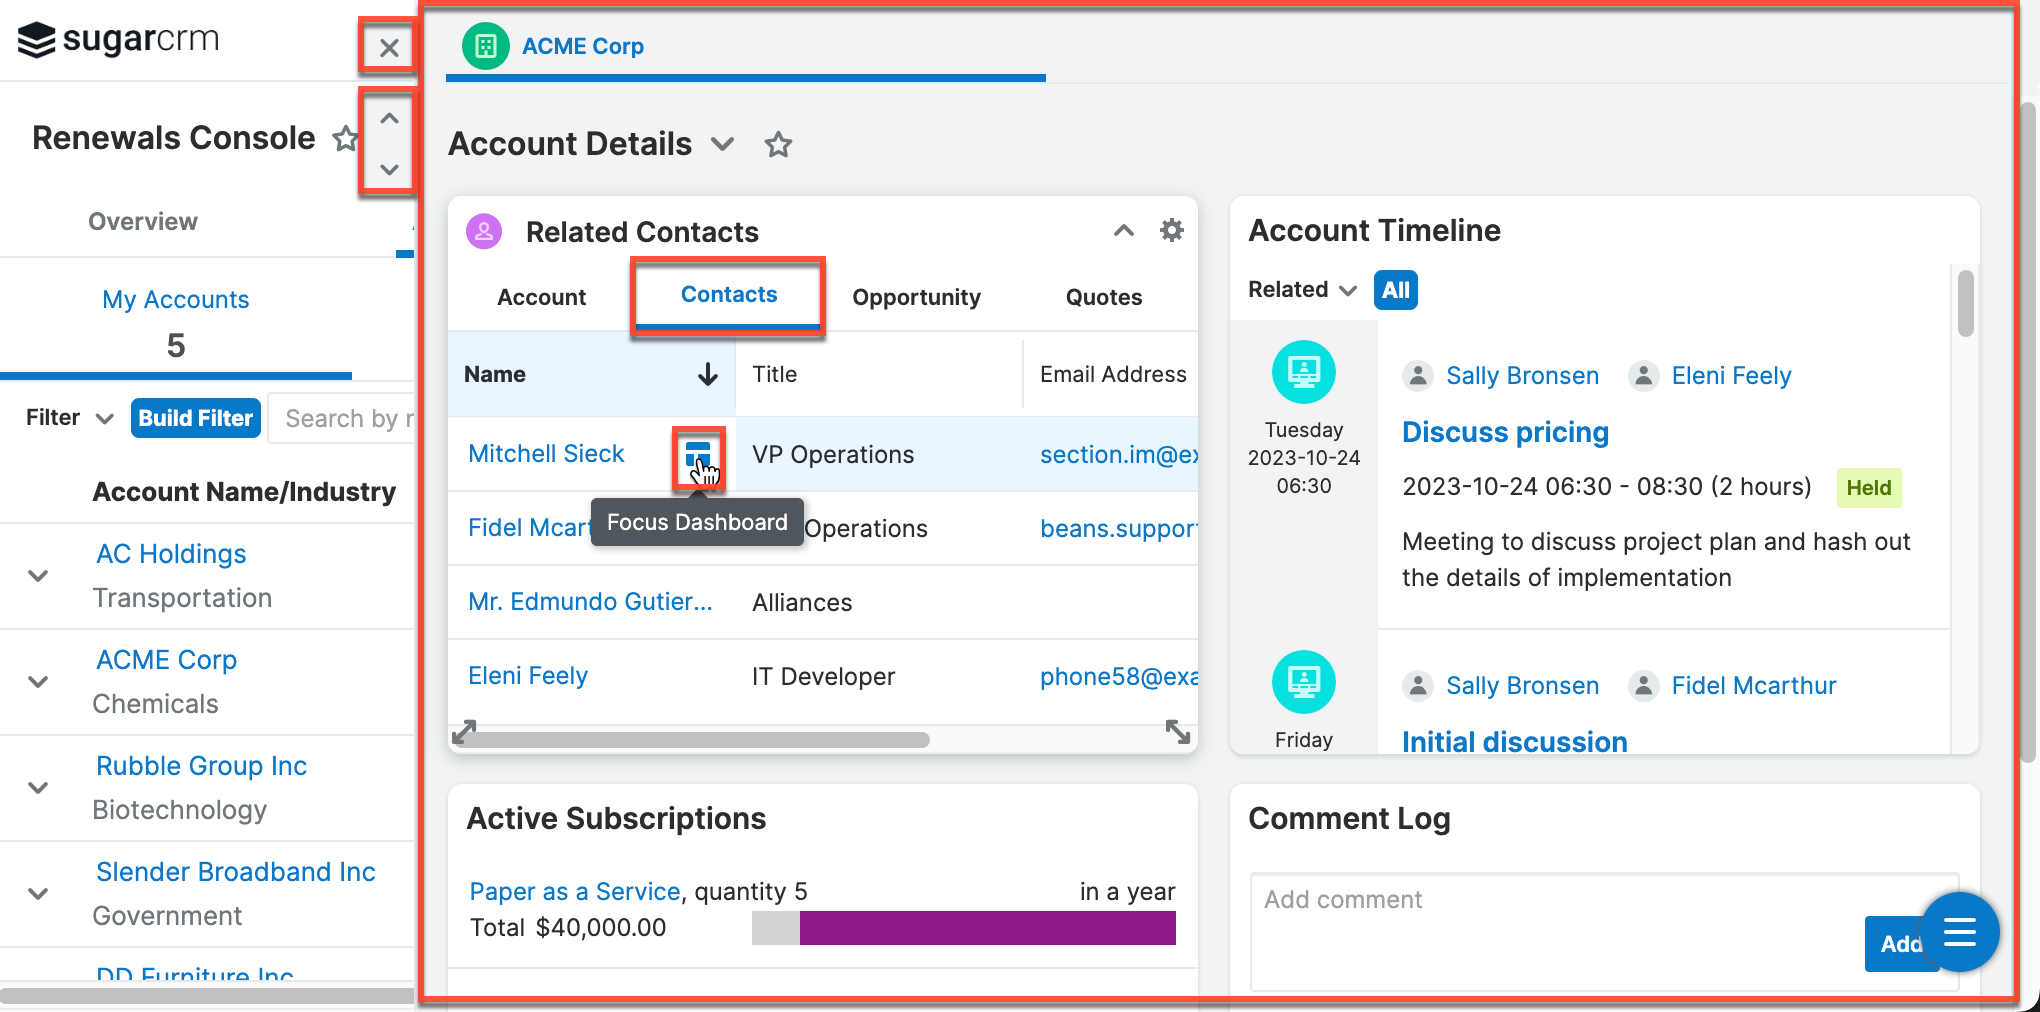Open the ACME Corp tab
Viewport: 2040px width, 1012px height.
583,46
